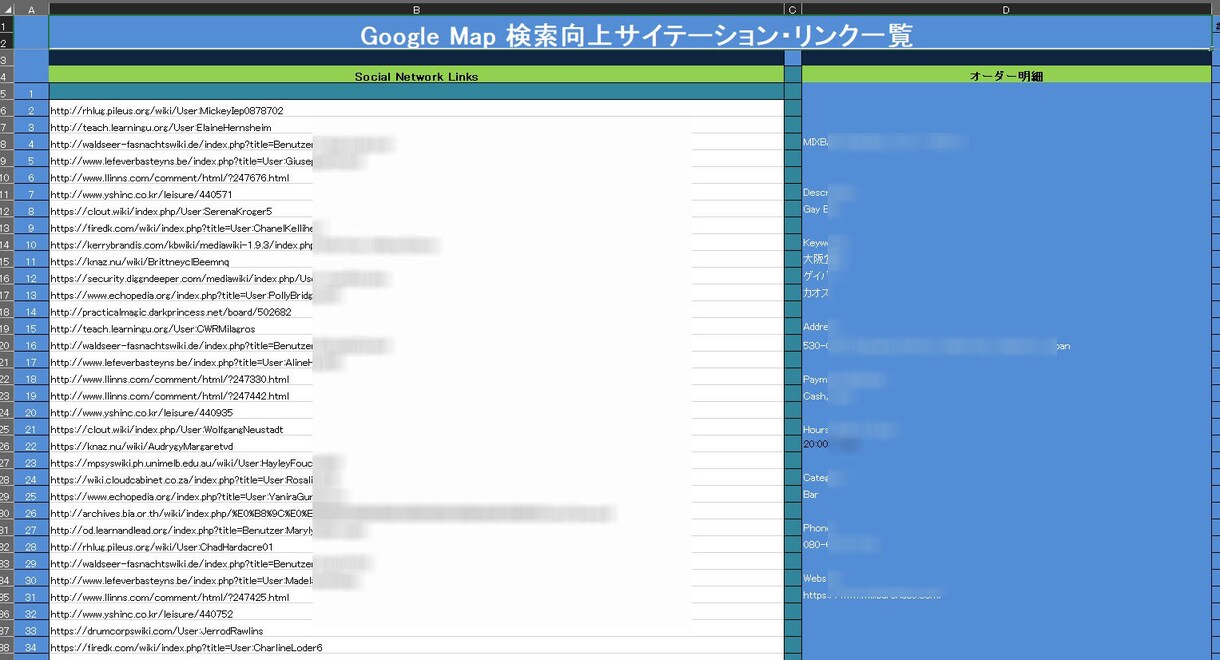
Task: Select row header 38
Action: pos(6,648)
